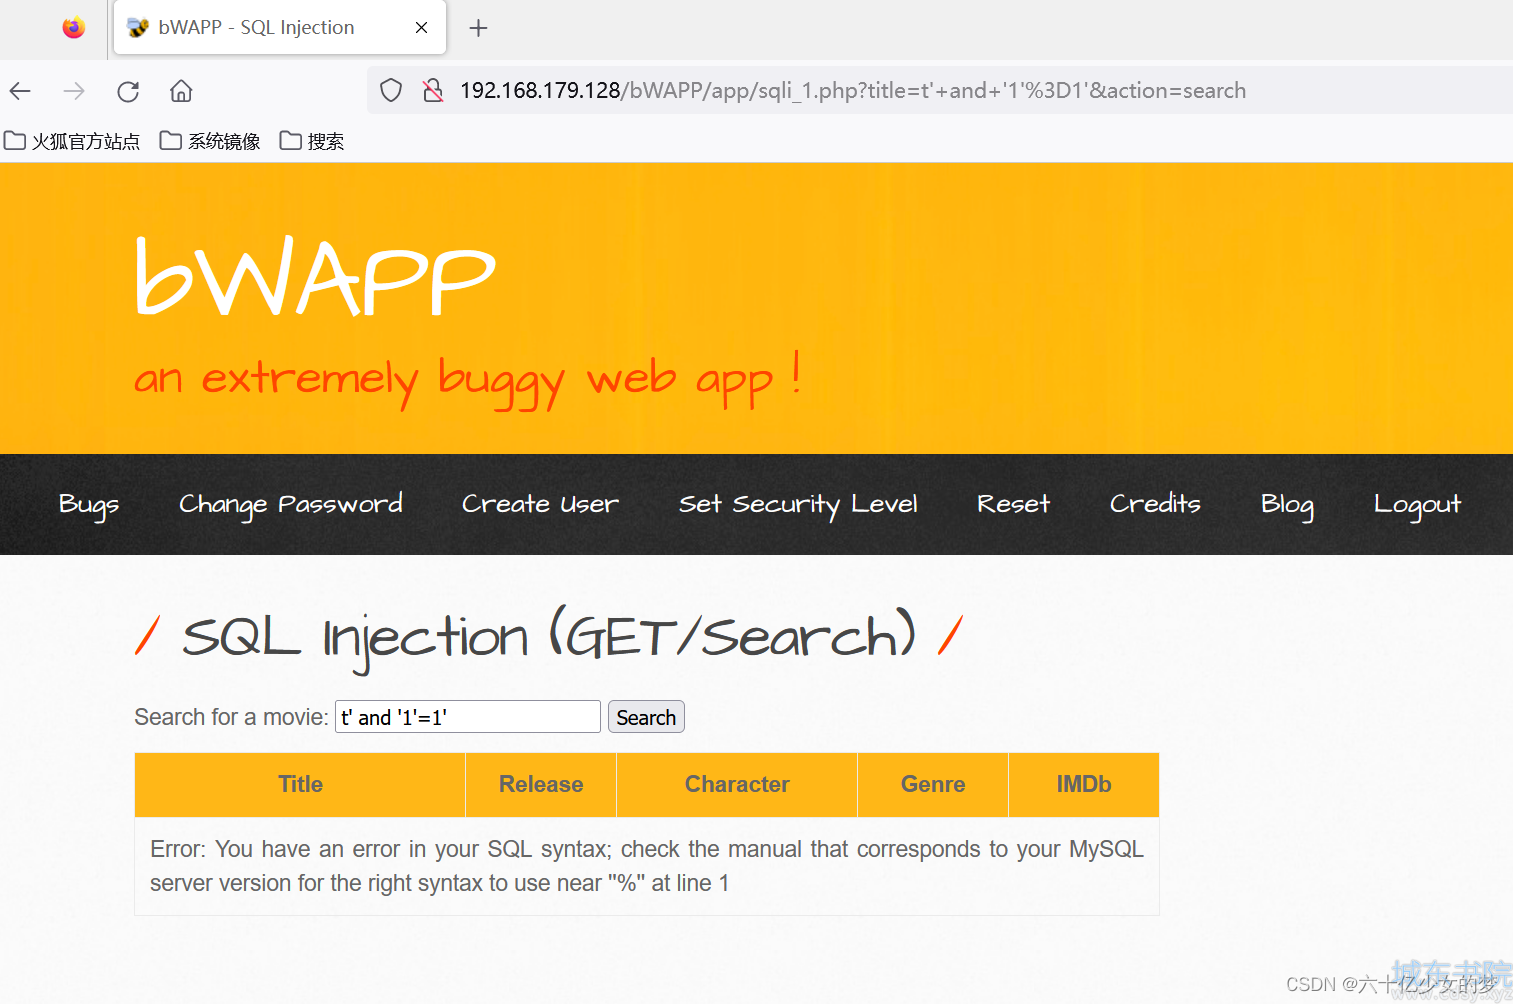The width and height of the screenshot is (1513, 1004).
Task: Open the tracking protection shield icon
Action: coord(391,91)
